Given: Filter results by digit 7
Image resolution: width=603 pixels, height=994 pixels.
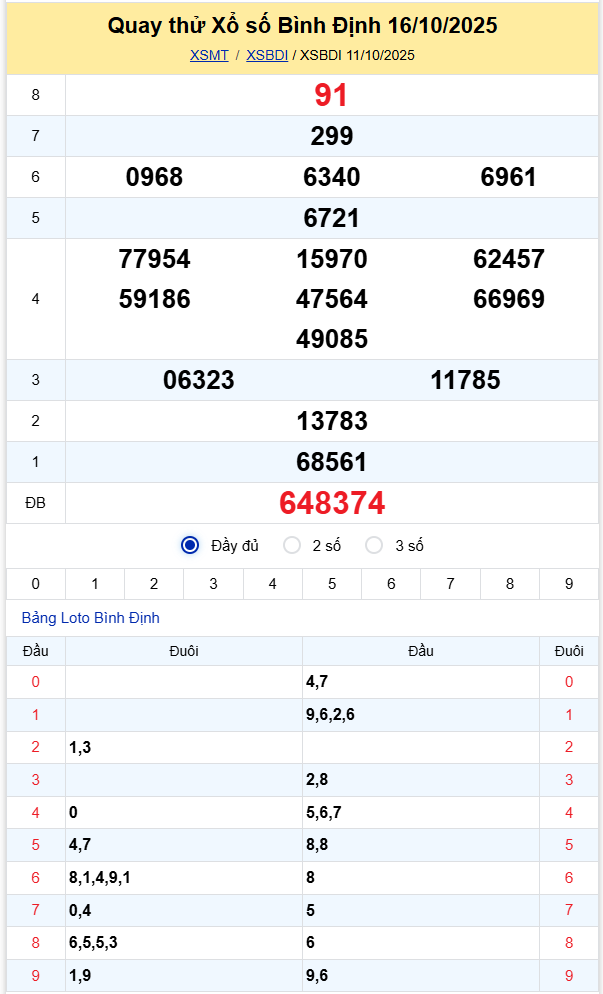Looking at the screenshot, I should pos(450,584).
